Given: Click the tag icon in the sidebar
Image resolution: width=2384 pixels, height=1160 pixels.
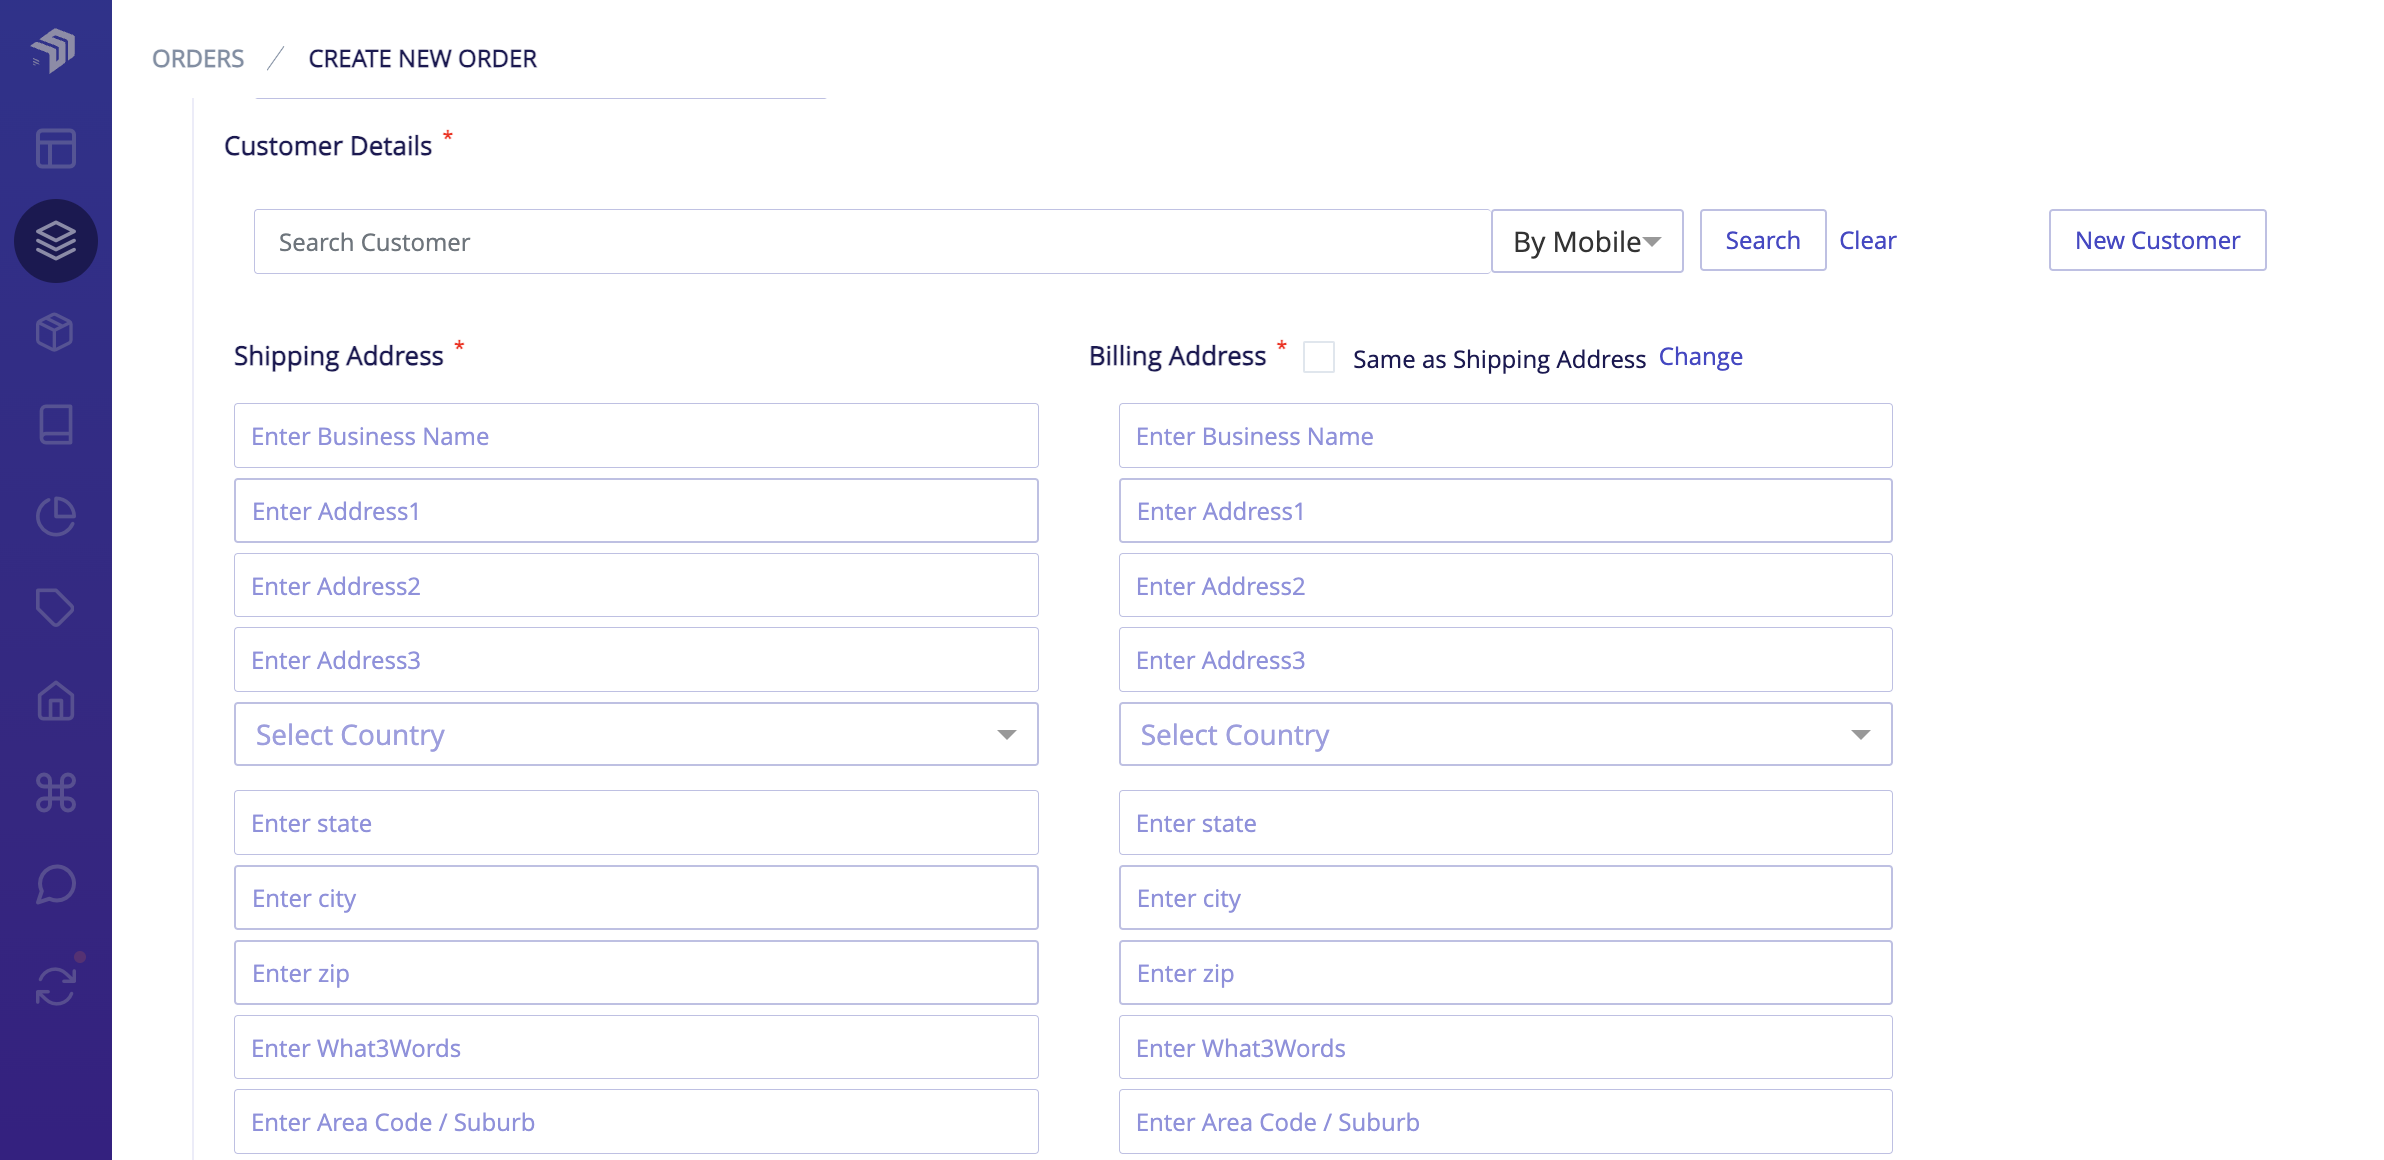Looking at the screenshot, I should (x=56, y=608).
